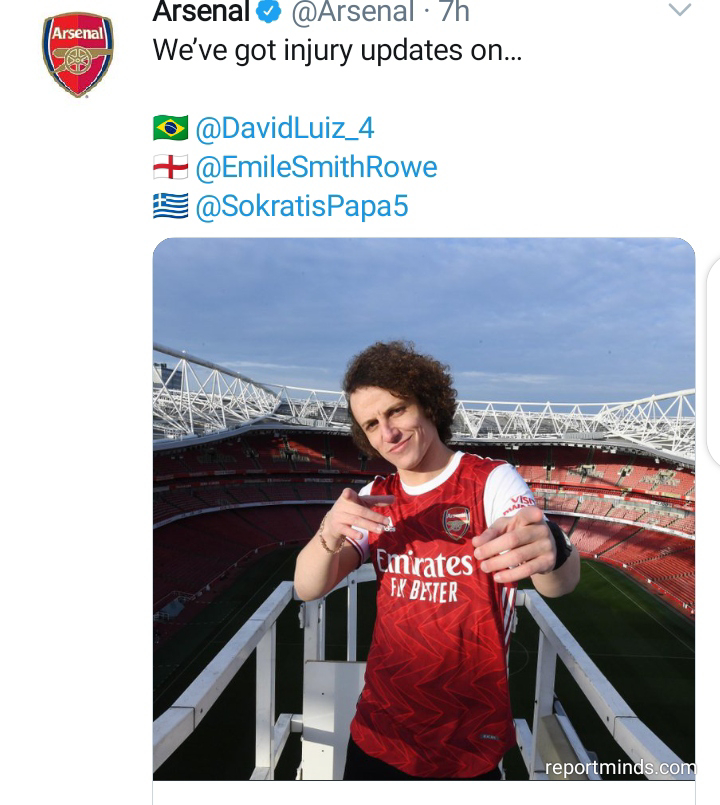Open the @DavidLuiz_4 mention
This screenshot has height=805, width=720.
coord(285,128)
